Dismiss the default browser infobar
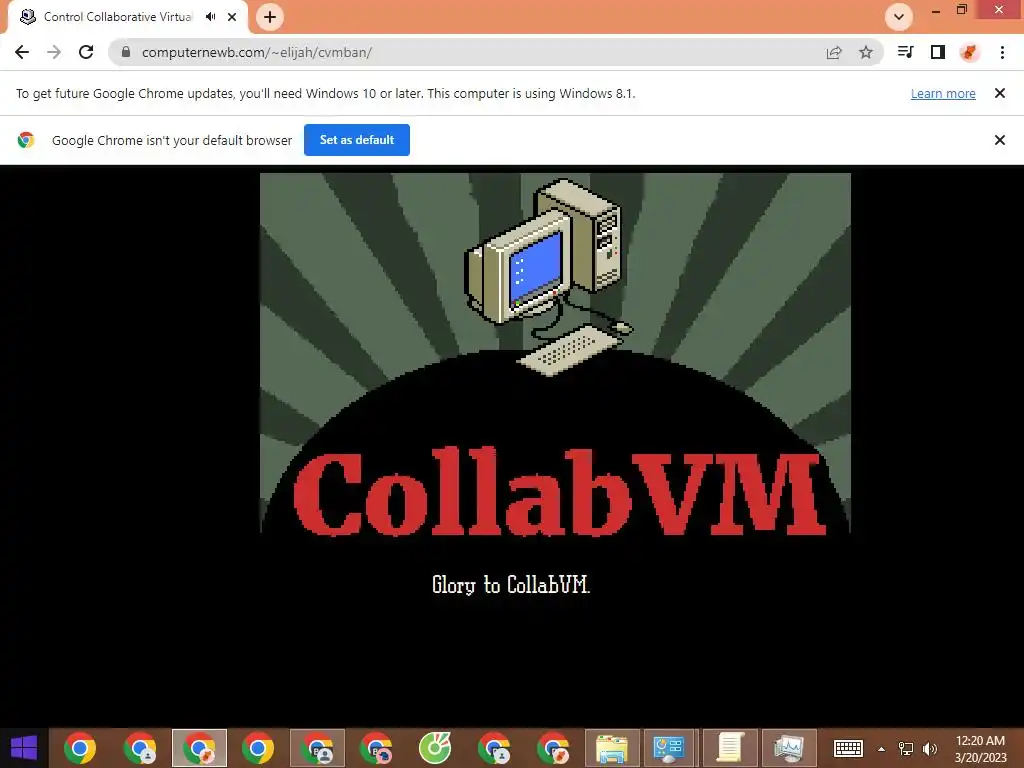This screenshot has width=1024, height=768. click(x=999, y=140)
